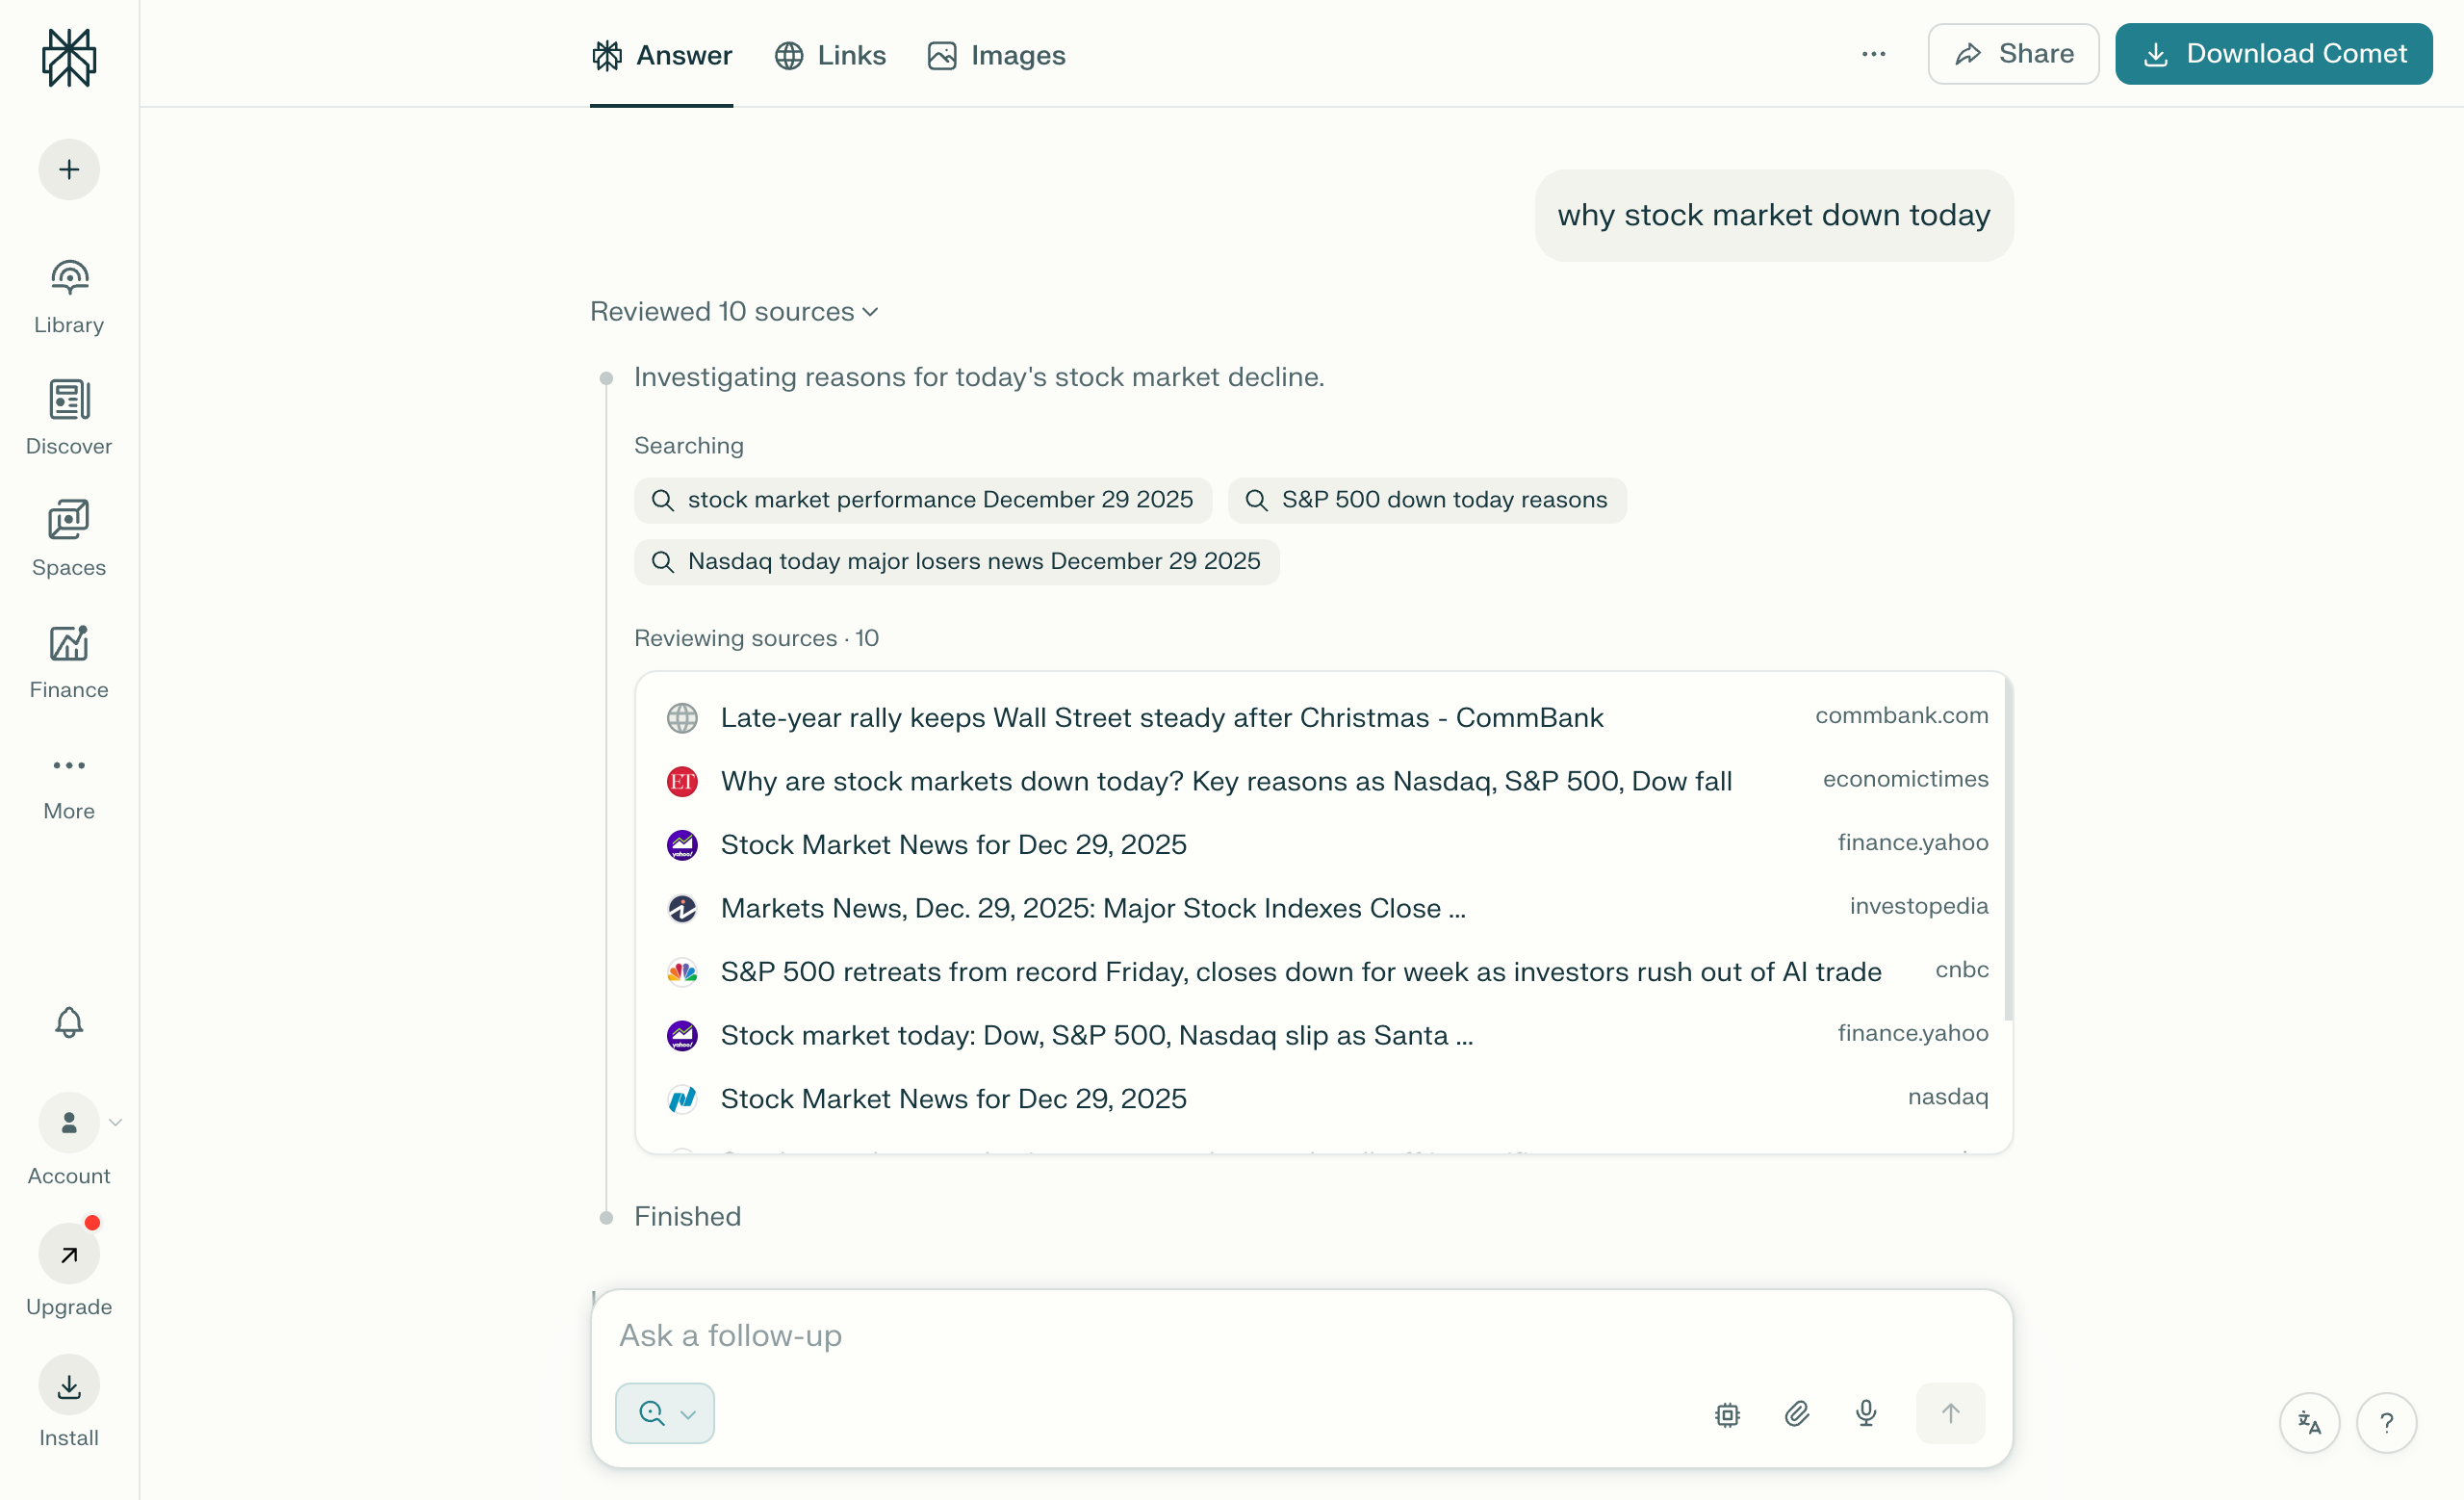Image resolution: width=2464 pixels, height=1500 pixels.
Task: Click the 'Finished' status step
Action: [x=687, y=1216]
